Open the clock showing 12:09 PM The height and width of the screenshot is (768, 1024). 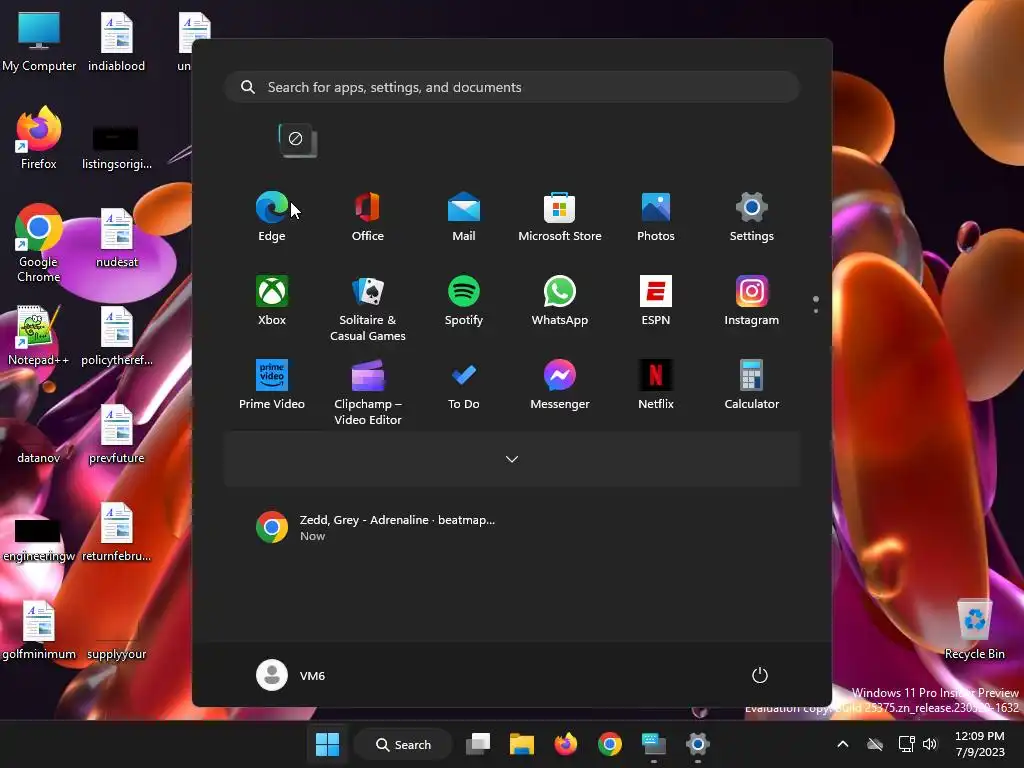pos(980,744)
